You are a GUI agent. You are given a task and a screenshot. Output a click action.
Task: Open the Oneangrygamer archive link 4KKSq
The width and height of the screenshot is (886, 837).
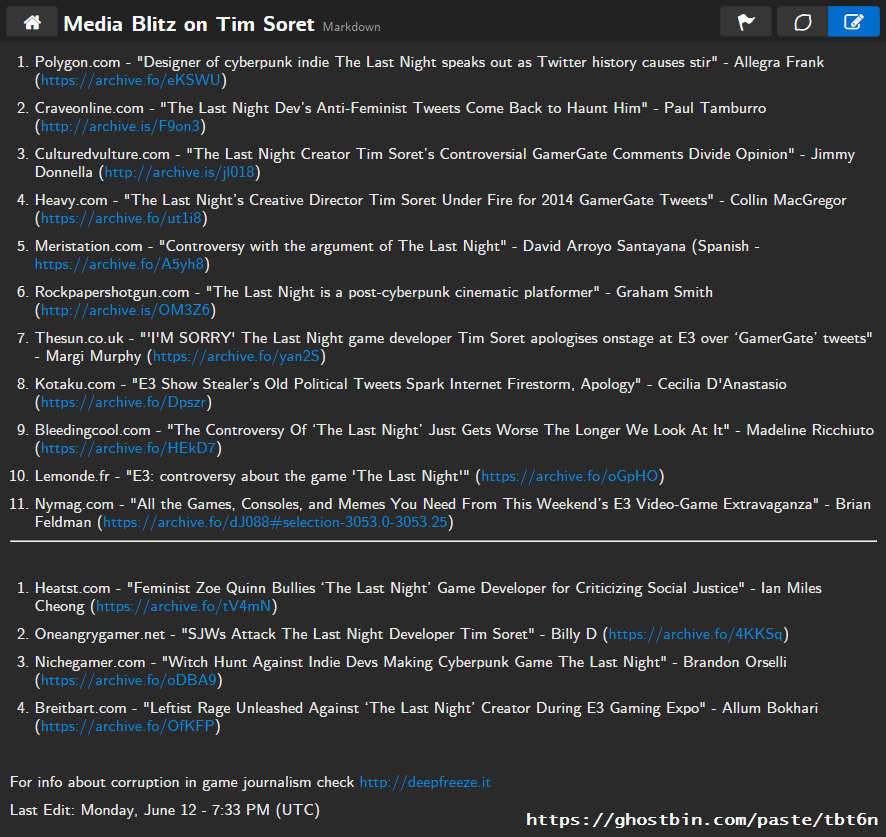point(696,634)
